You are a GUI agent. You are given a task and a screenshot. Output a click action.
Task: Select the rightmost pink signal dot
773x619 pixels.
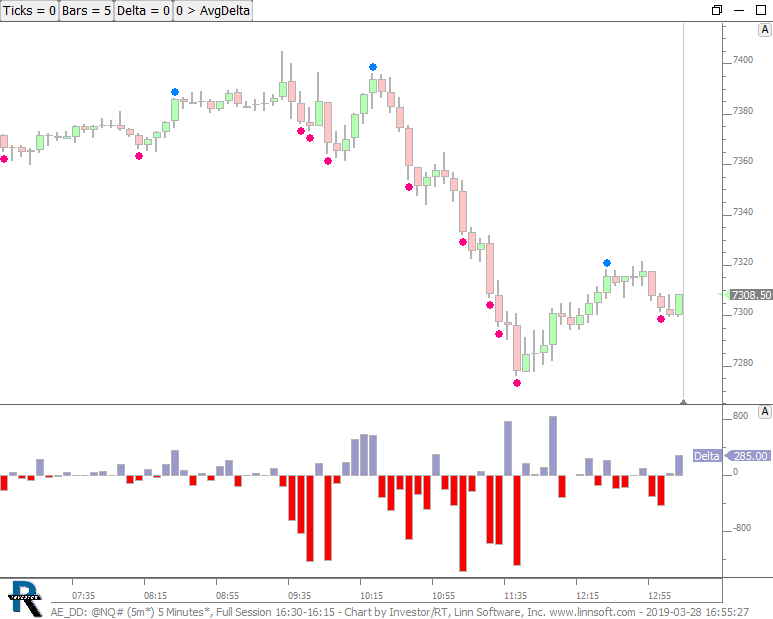(x=661, y=319)
